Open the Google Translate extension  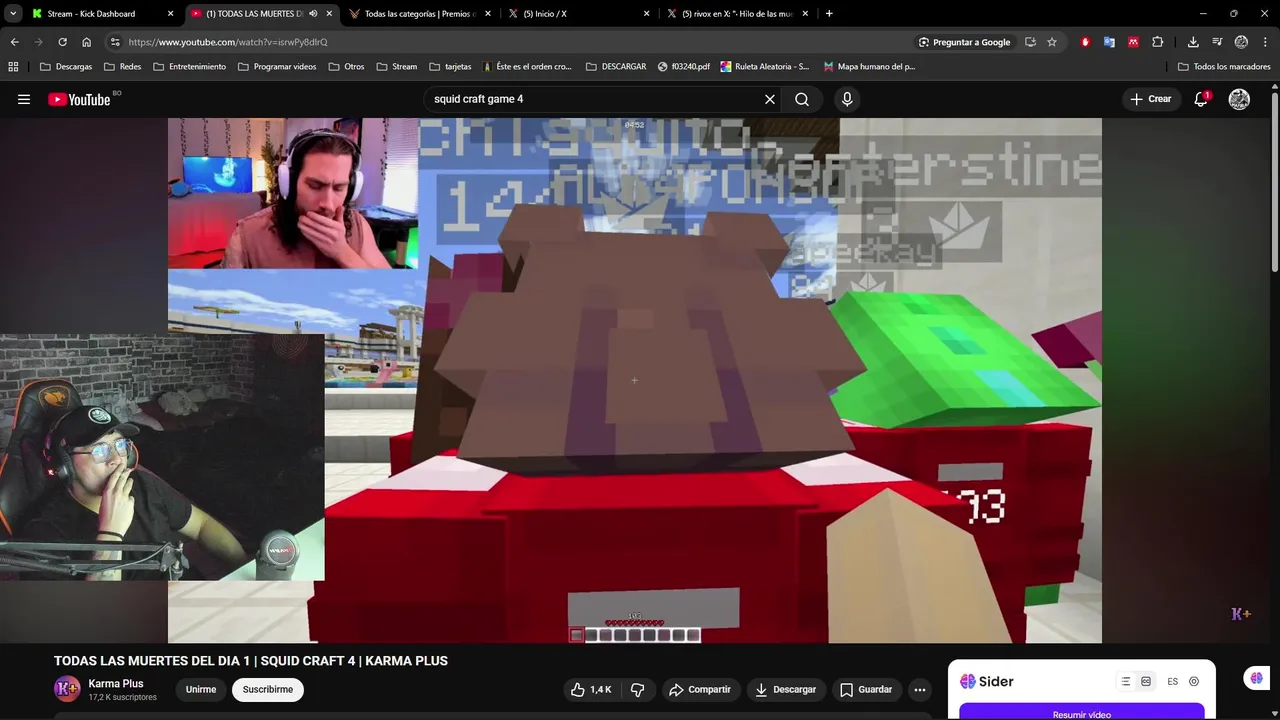(x=1109, y=42)
